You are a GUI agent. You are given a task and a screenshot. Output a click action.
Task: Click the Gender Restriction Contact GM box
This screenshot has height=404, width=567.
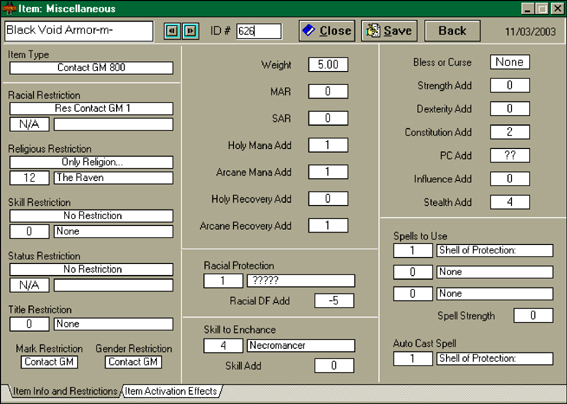133,362
